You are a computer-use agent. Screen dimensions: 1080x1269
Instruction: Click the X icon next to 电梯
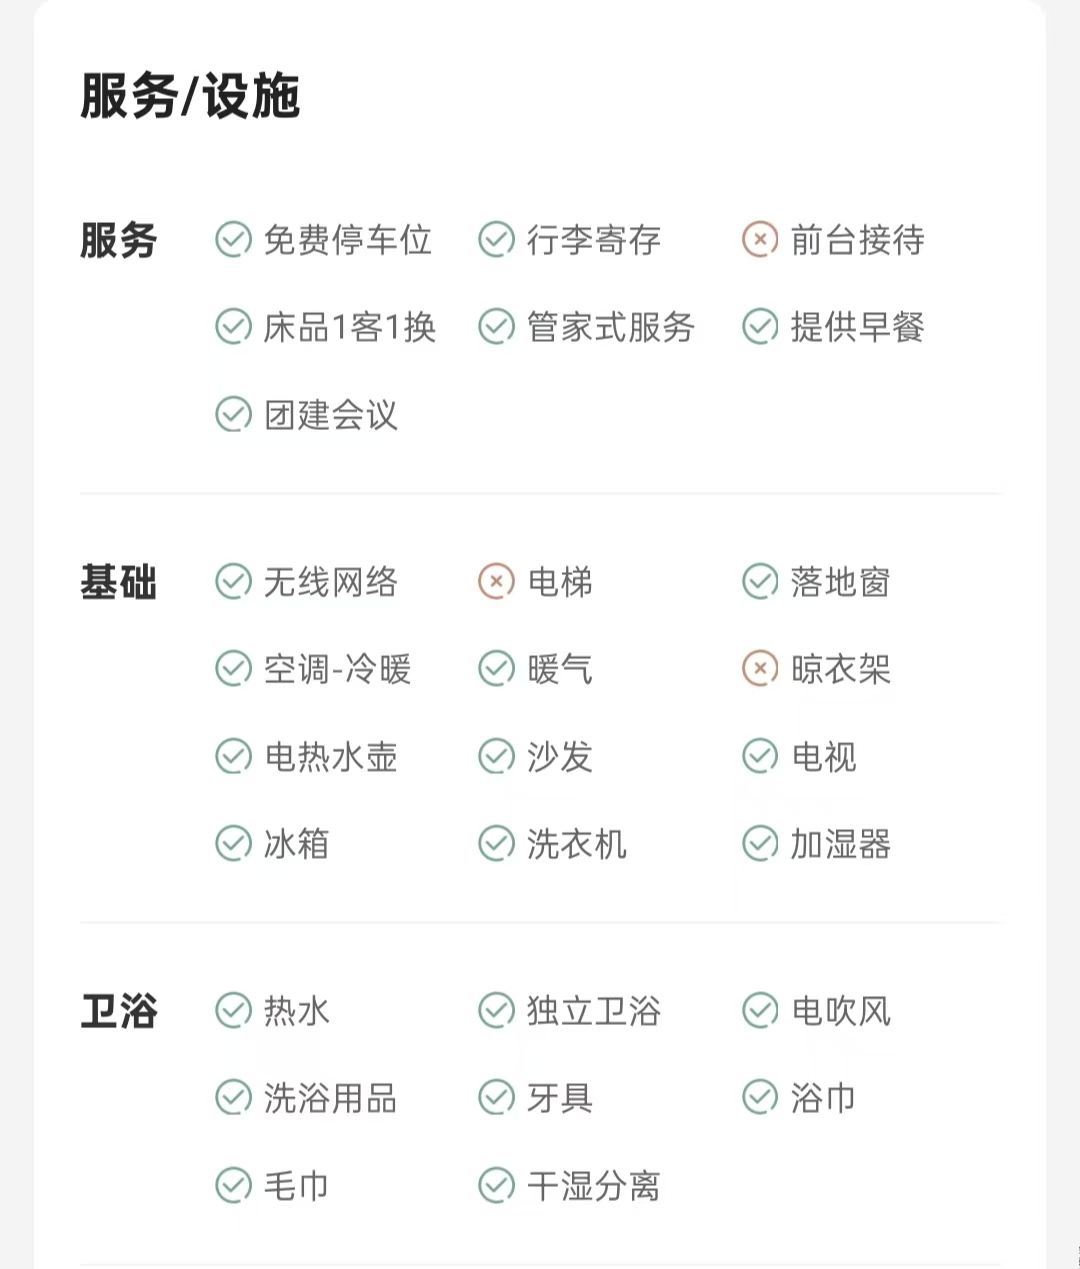click(496, 581)
